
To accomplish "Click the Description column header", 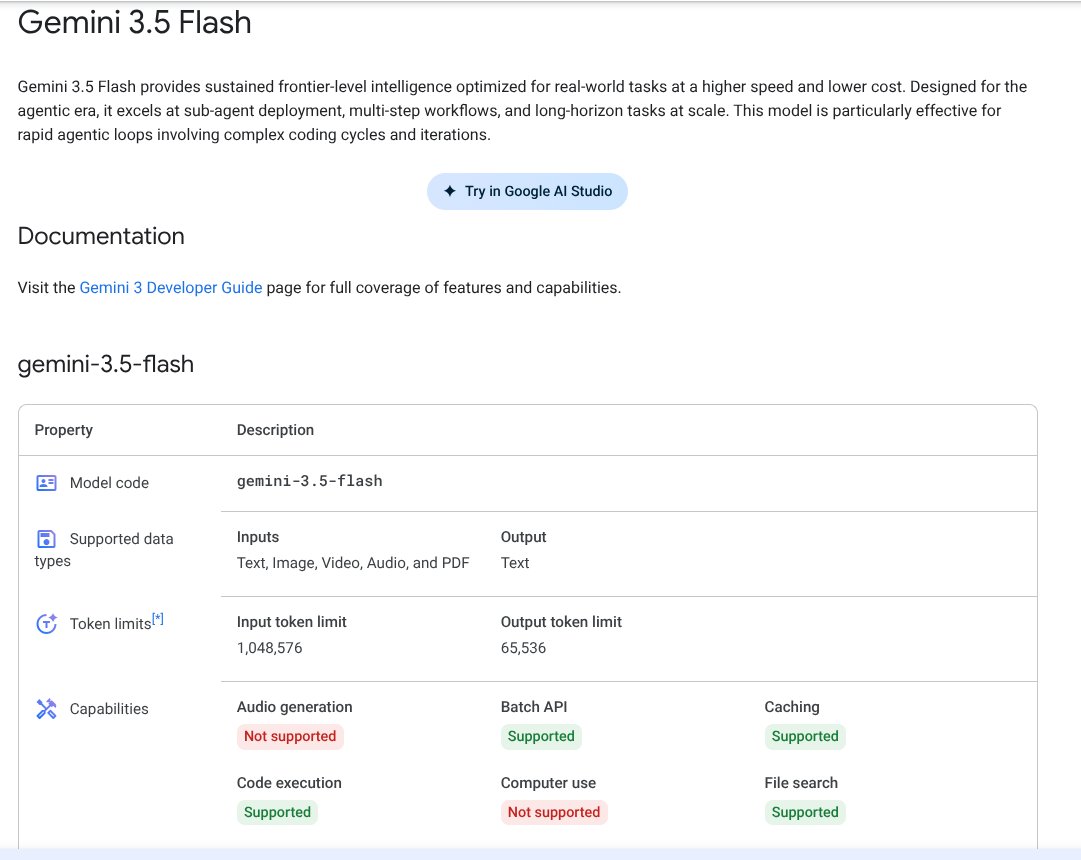I will point(275,430).
